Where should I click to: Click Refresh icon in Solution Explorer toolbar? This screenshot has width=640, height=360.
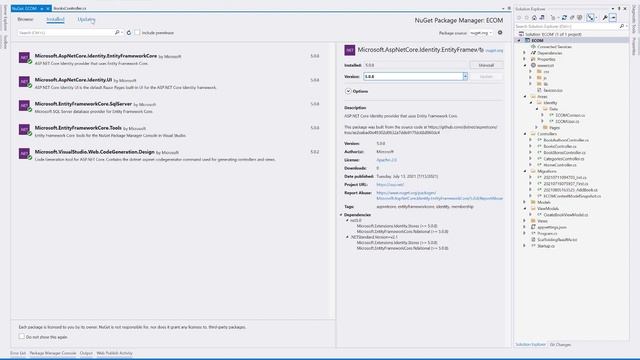point(564,18)
